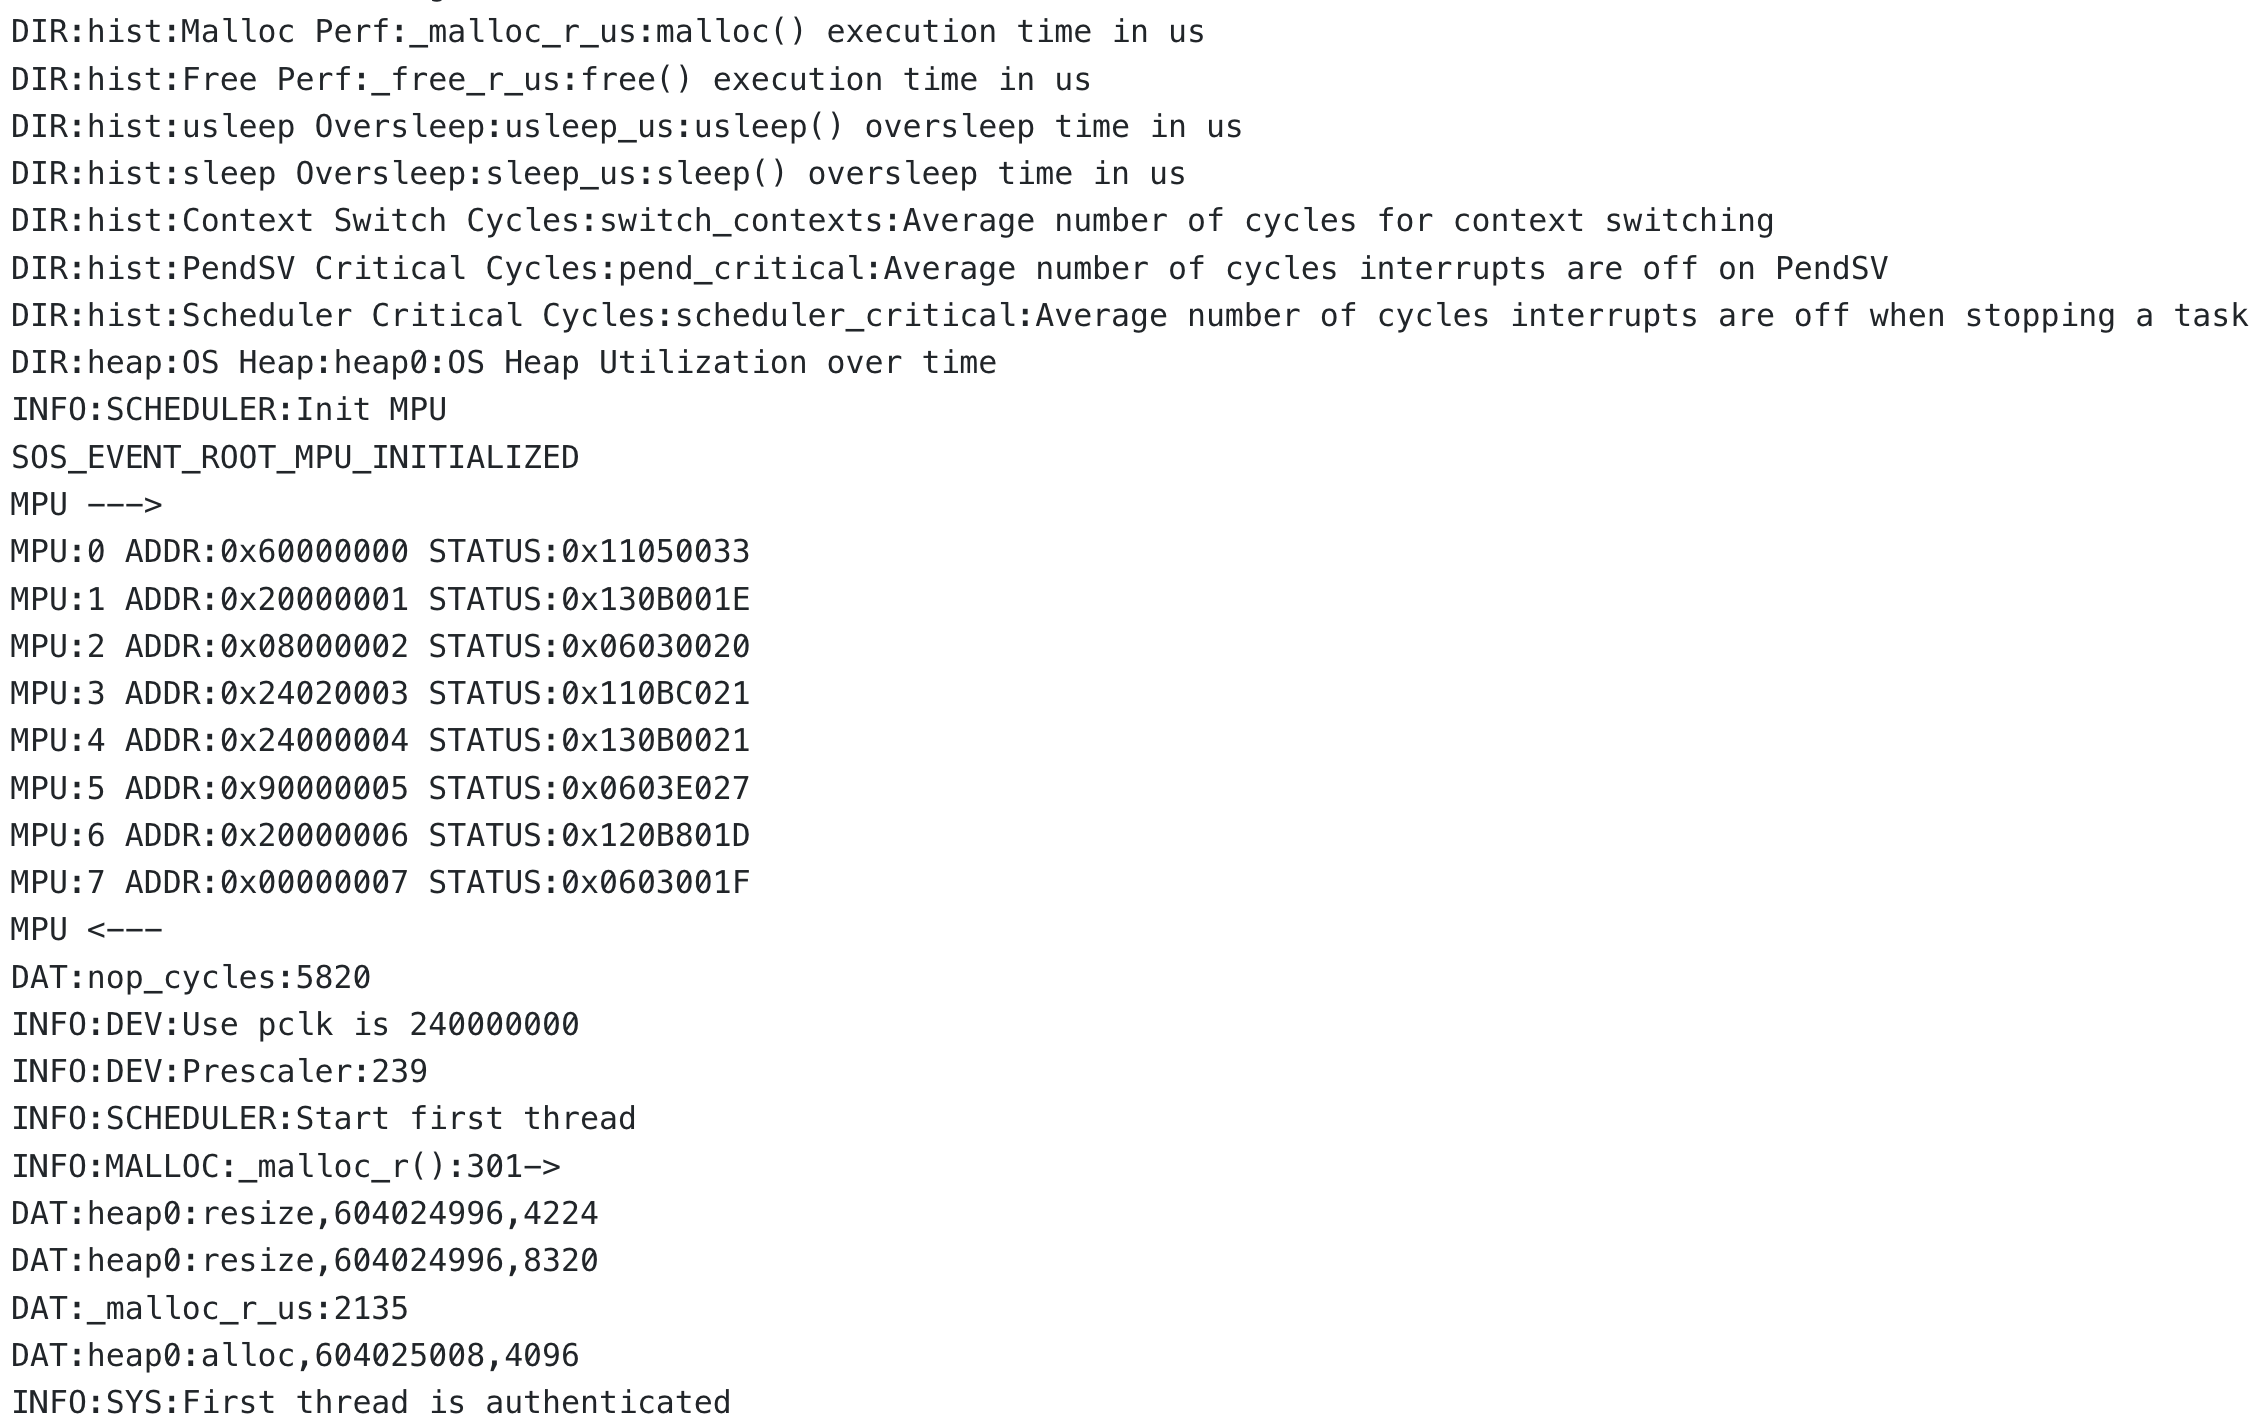Click the pclk is 240000000 line
2268x1426 pixels.
295,1025
